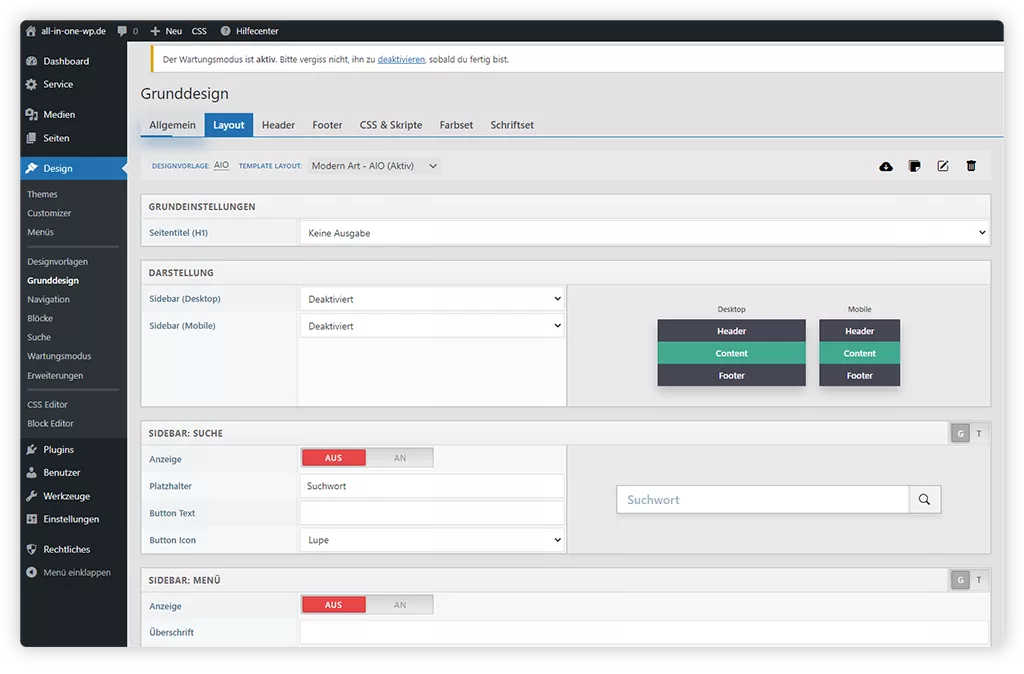Click the duplicate template layout icon
1024x674 pixels.
[x=914, y=166]
